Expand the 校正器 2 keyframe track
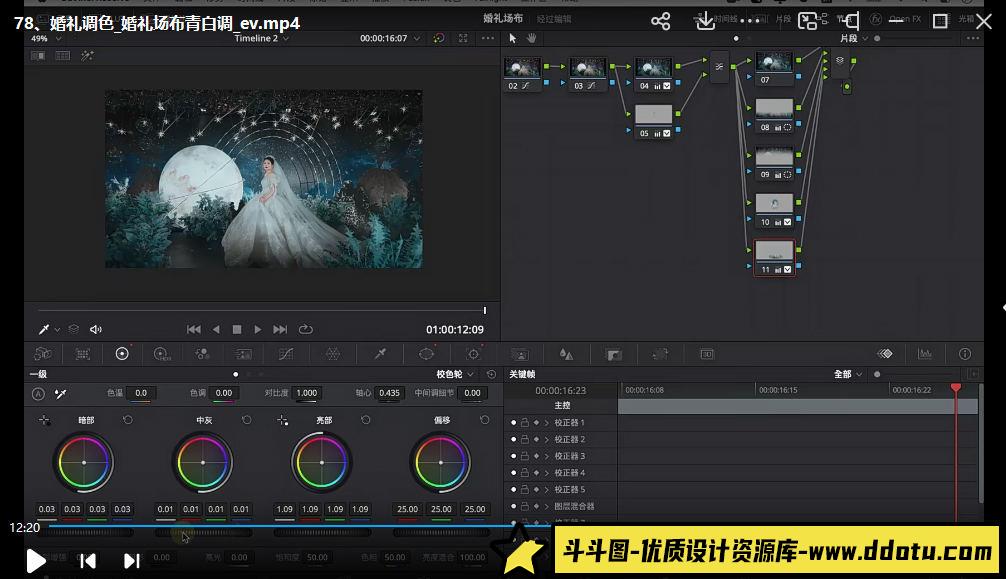Image resolution: width=1006 pixels, height=579 pixels. click(547, 439)
